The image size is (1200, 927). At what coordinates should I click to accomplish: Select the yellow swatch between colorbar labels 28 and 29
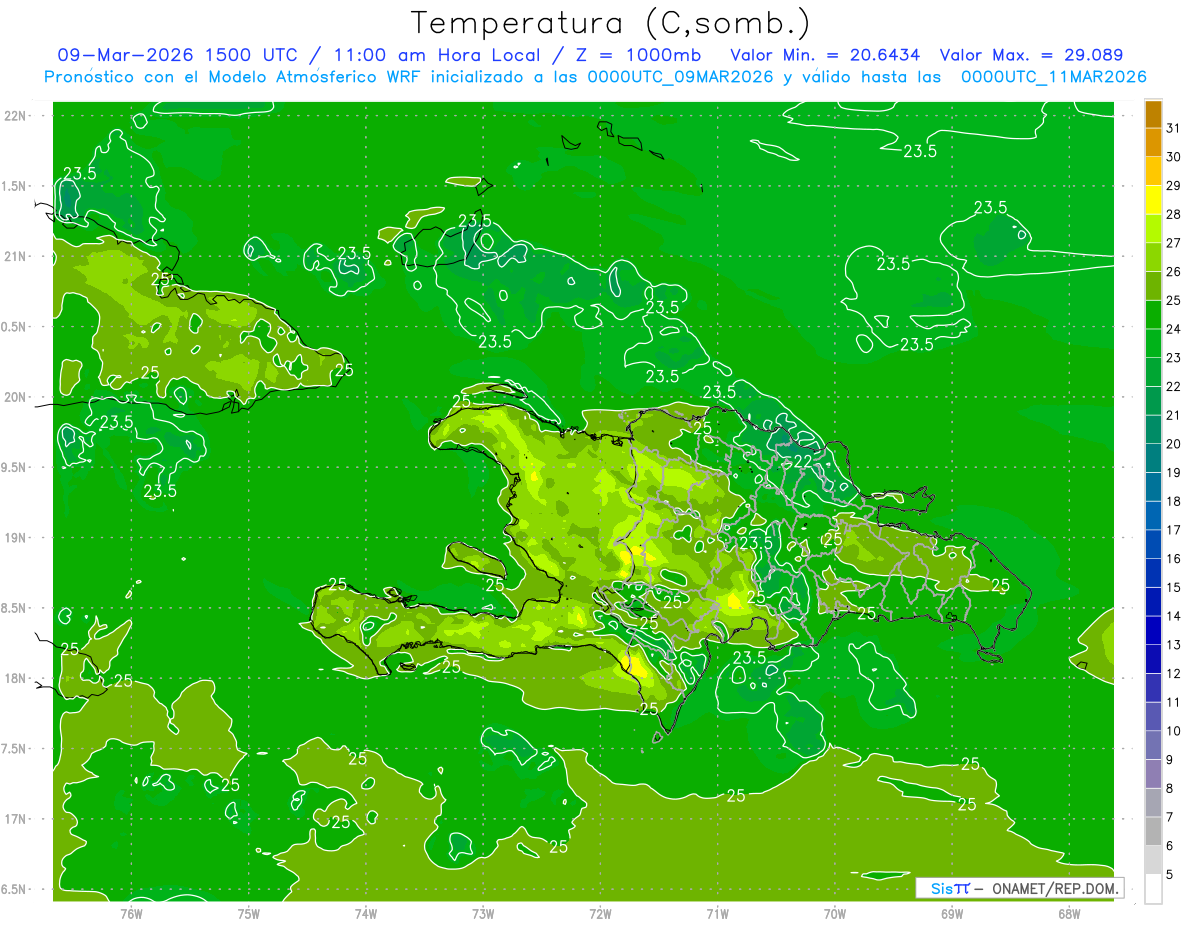(1153, 200)
